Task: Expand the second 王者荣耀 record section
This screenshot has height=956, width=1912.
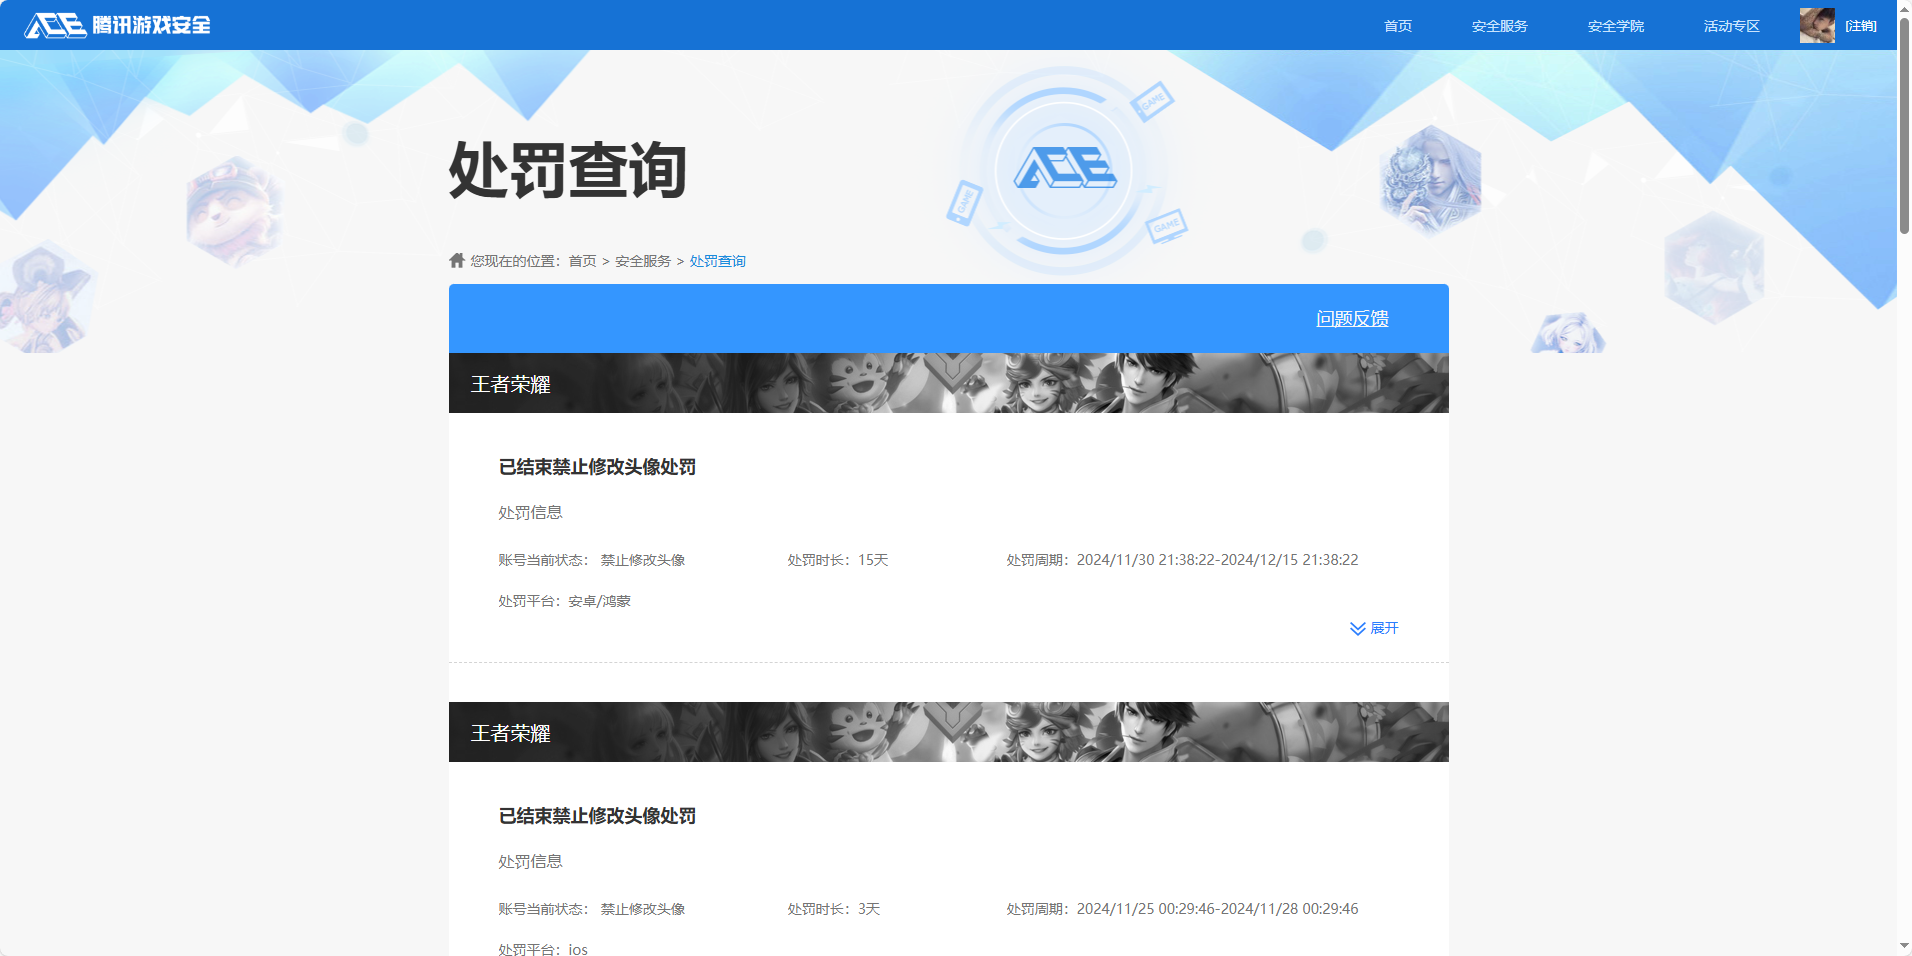Action: pos(947,732)
